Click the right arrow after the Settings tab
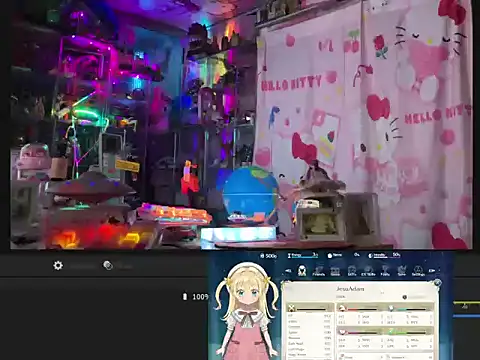The image size is (480, 360). pos(432,271)
